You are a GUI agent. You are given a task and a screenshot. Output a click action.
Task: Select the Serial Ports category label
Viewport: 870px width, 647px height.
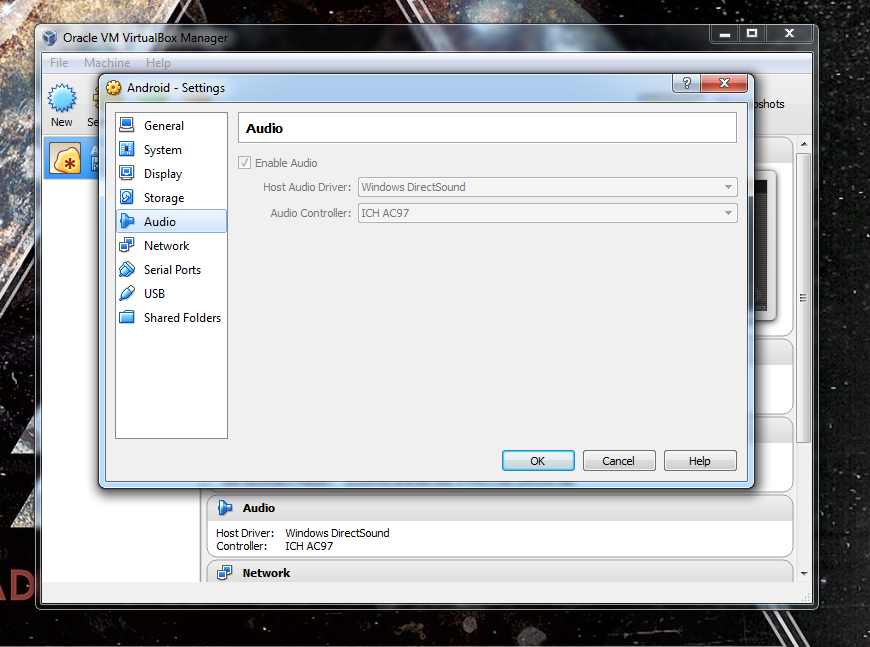pyautogui.click(x=172, y=270)
